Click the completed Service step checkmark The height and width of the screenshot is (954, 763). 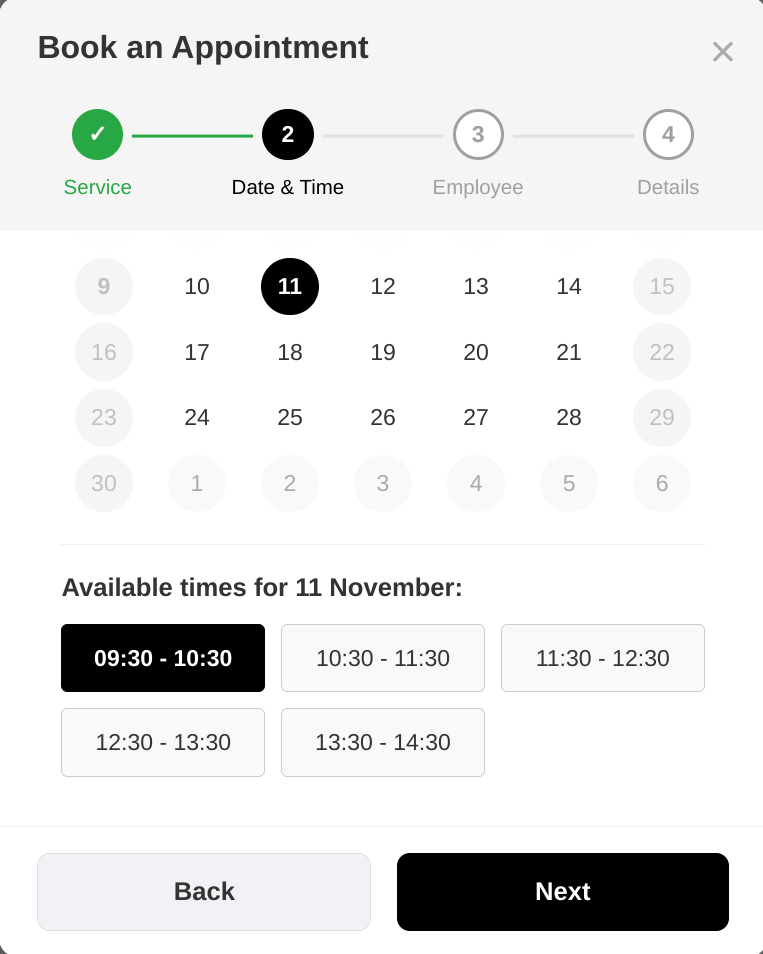(x=98, y=135)
